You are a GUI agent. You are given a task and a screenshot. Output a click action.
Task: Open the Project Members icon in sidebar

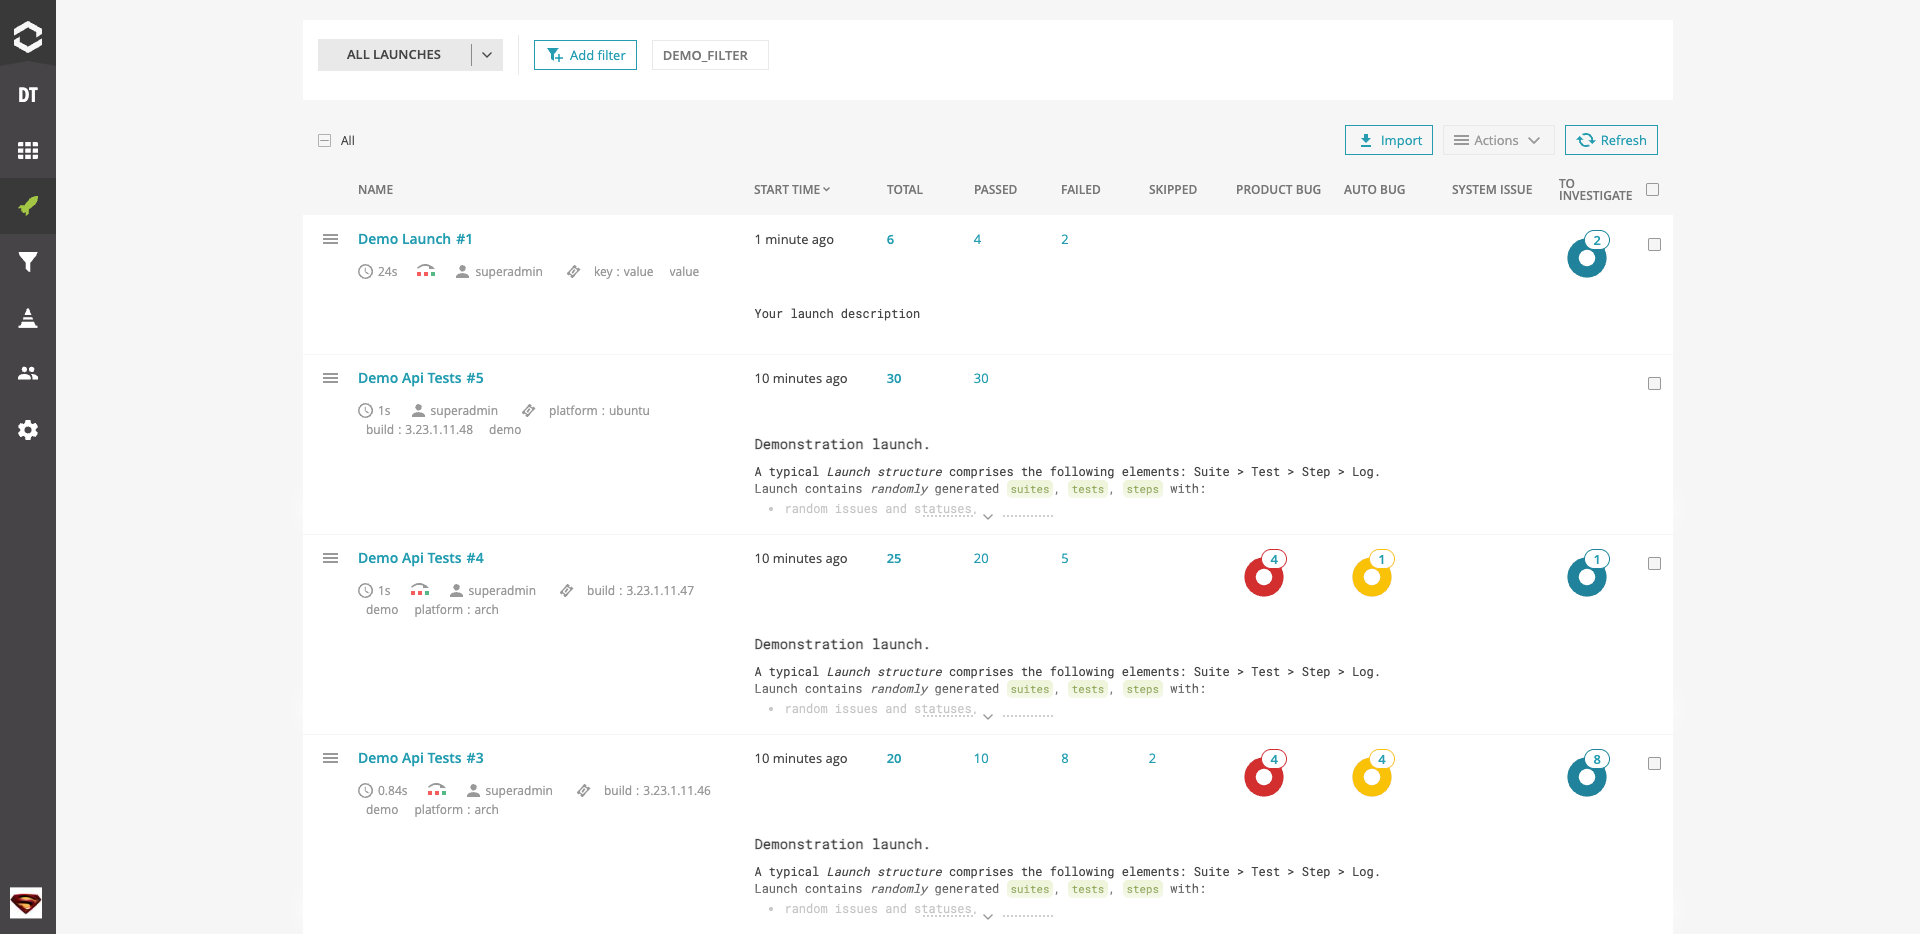[28, 373]
